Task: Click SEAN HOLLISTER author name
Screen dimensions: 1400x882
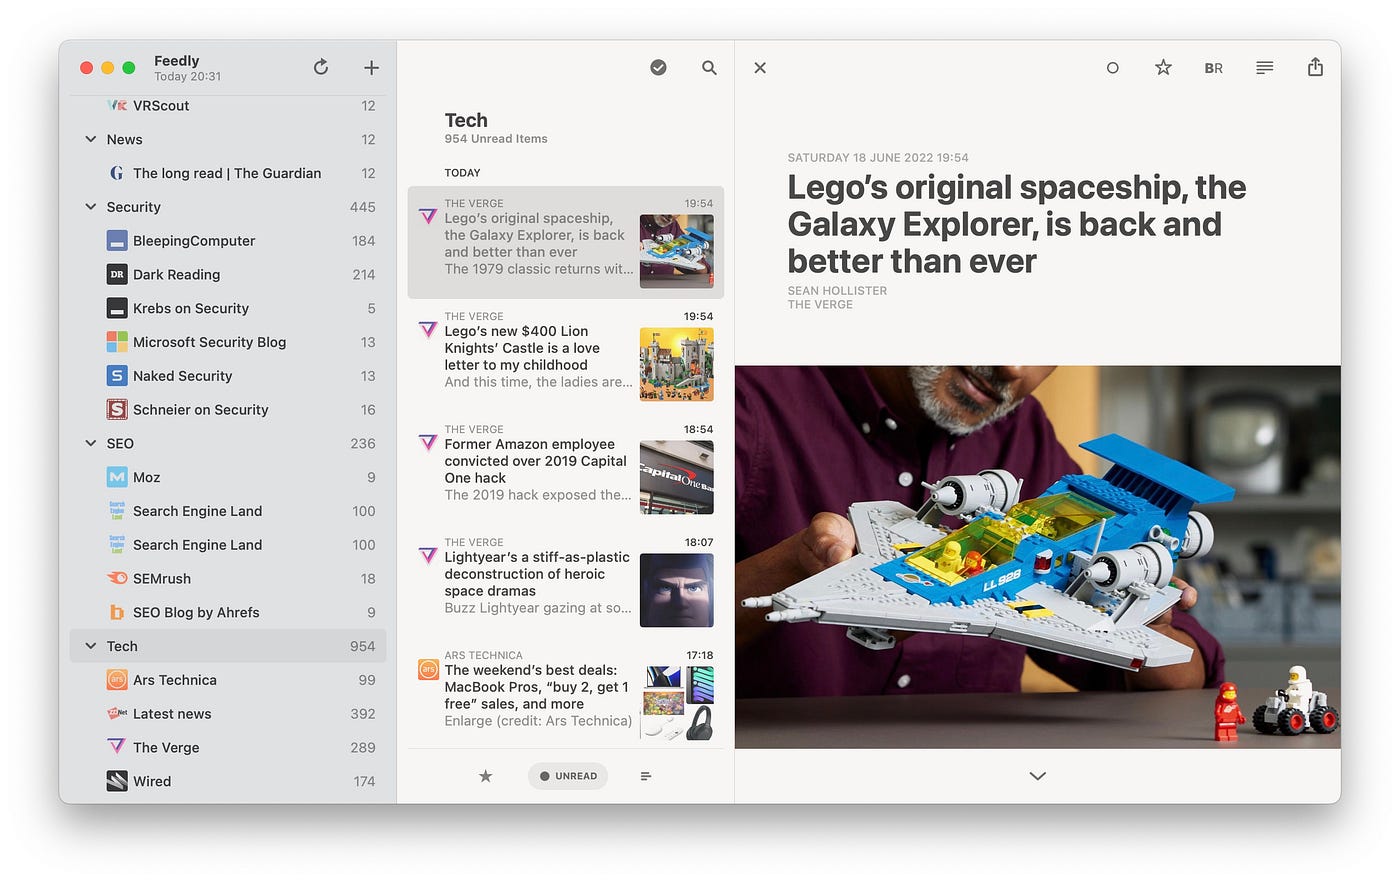Action: [837, 290]
